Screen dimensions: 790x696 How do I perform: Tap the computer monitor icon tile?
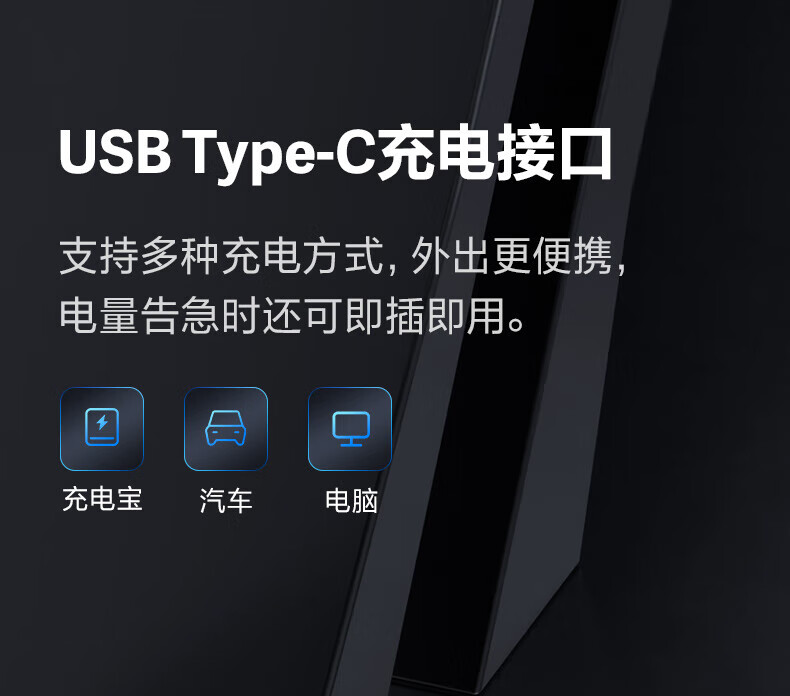[x=350, y=429]
